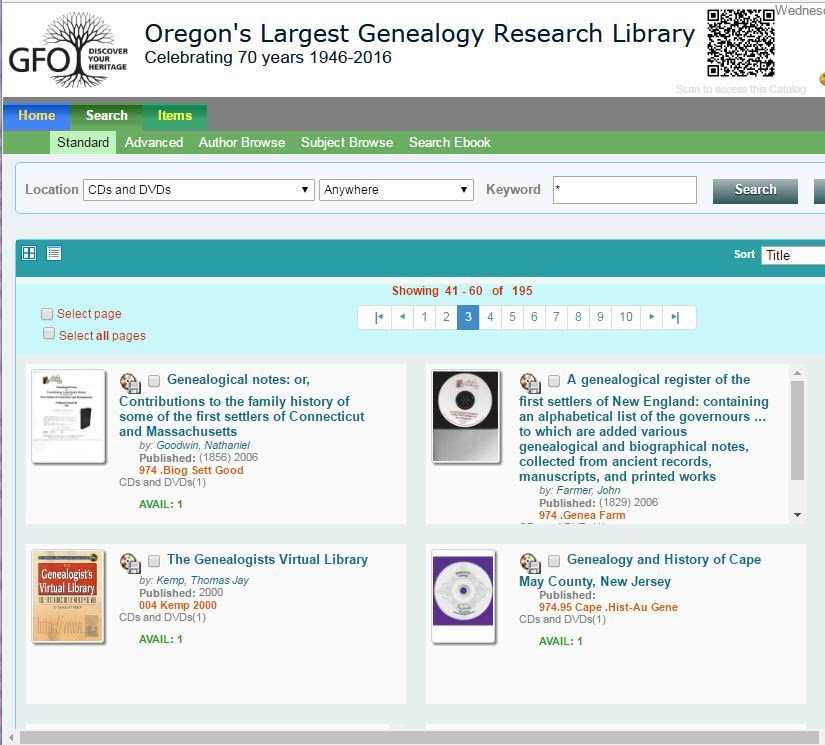Go to previous results page arrow
Image resolution: width=825 pixels, height=745 pixels.
402,317
